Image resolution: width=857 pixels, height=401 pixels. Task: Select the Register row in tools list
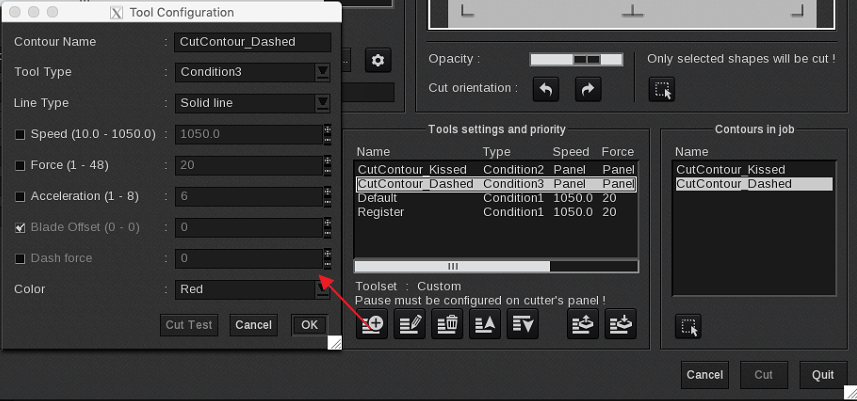381,212
